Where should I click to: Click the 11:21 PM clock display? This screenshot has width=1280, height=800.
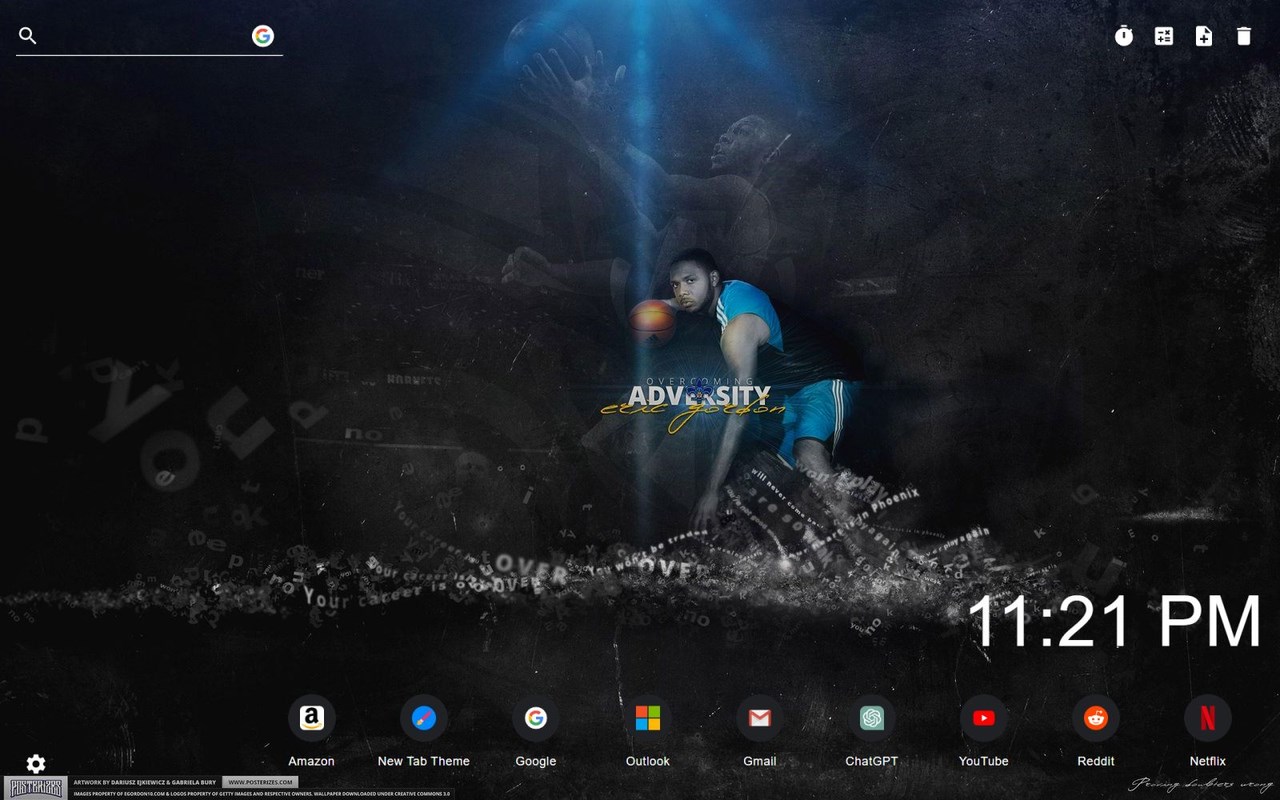pos(1114,622)
